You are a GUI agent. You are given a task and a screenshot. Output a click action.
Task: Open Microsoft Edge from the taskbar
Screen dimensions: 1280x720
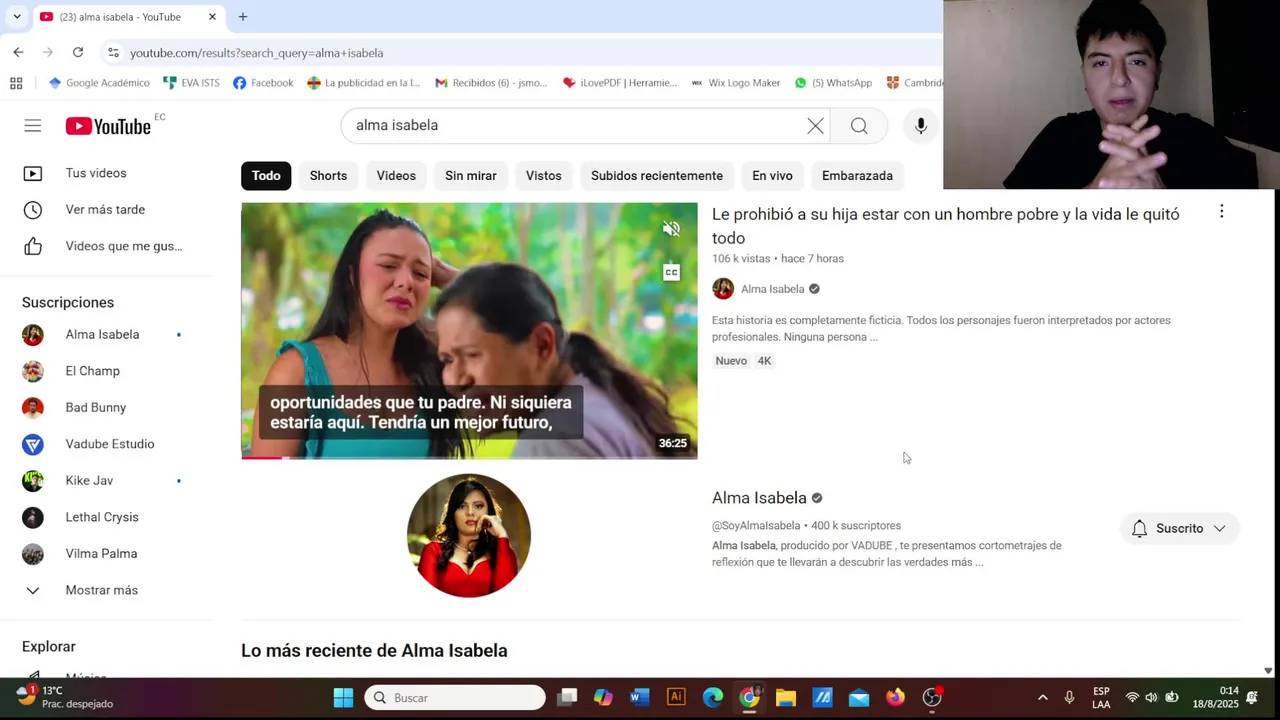pyautogui.click(x=713, y=698)
